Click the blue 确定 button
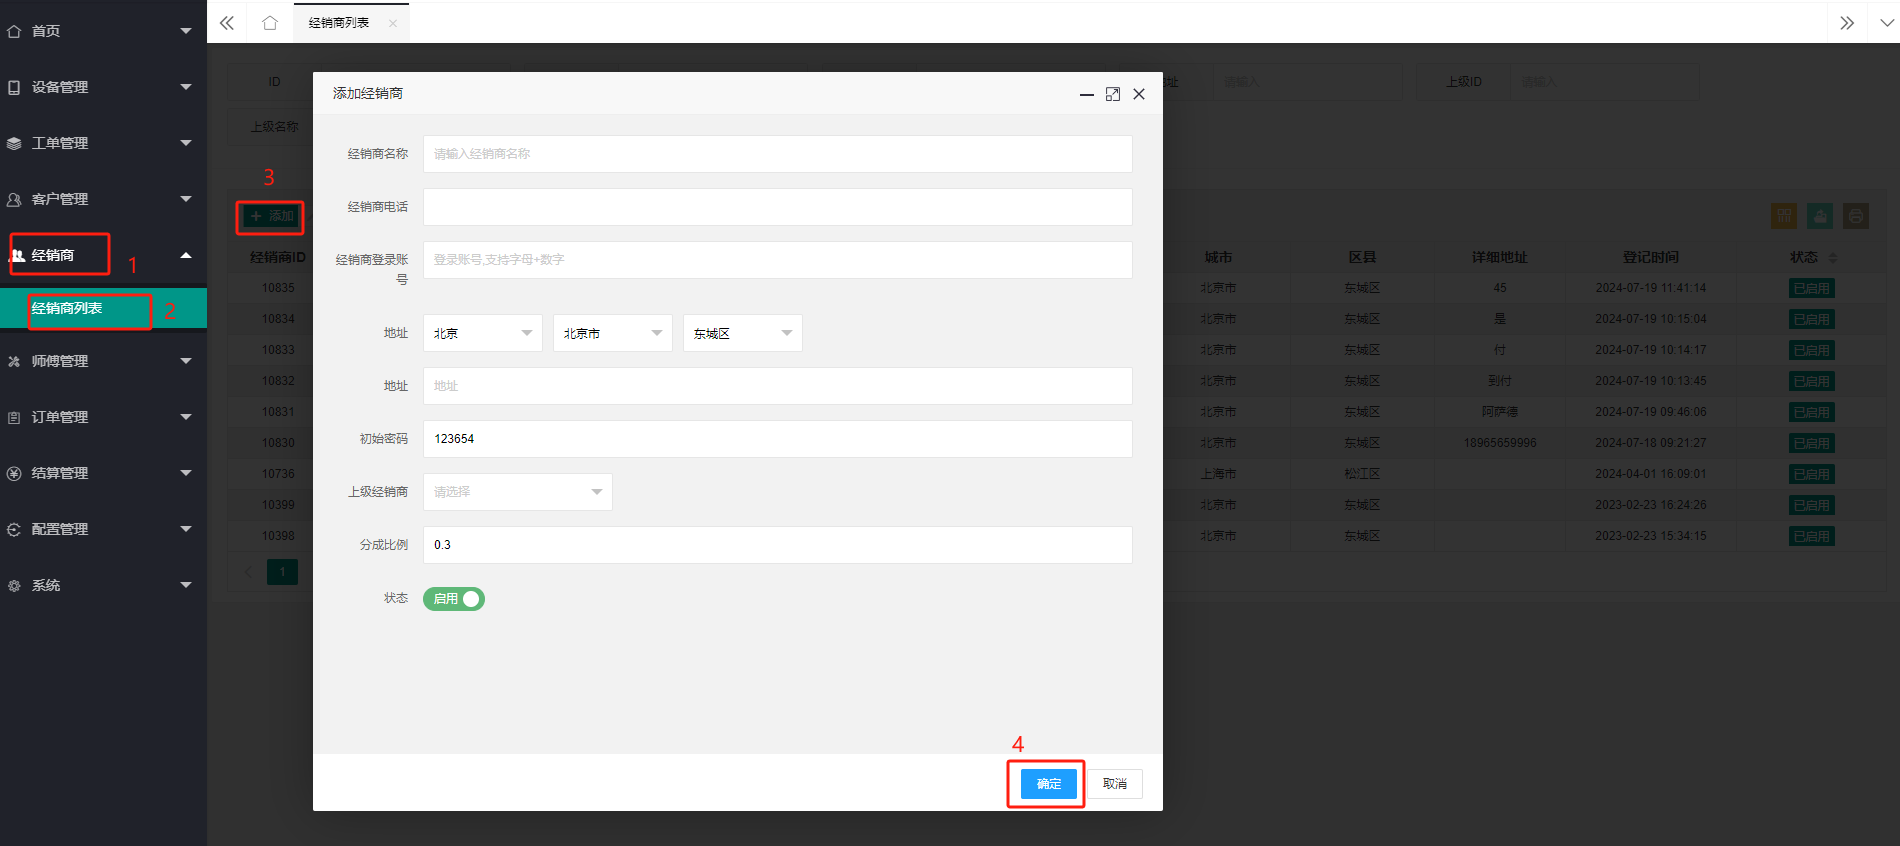This screenshot has width=1900, height=846. pyautogui.click(x=1049, y=784)
